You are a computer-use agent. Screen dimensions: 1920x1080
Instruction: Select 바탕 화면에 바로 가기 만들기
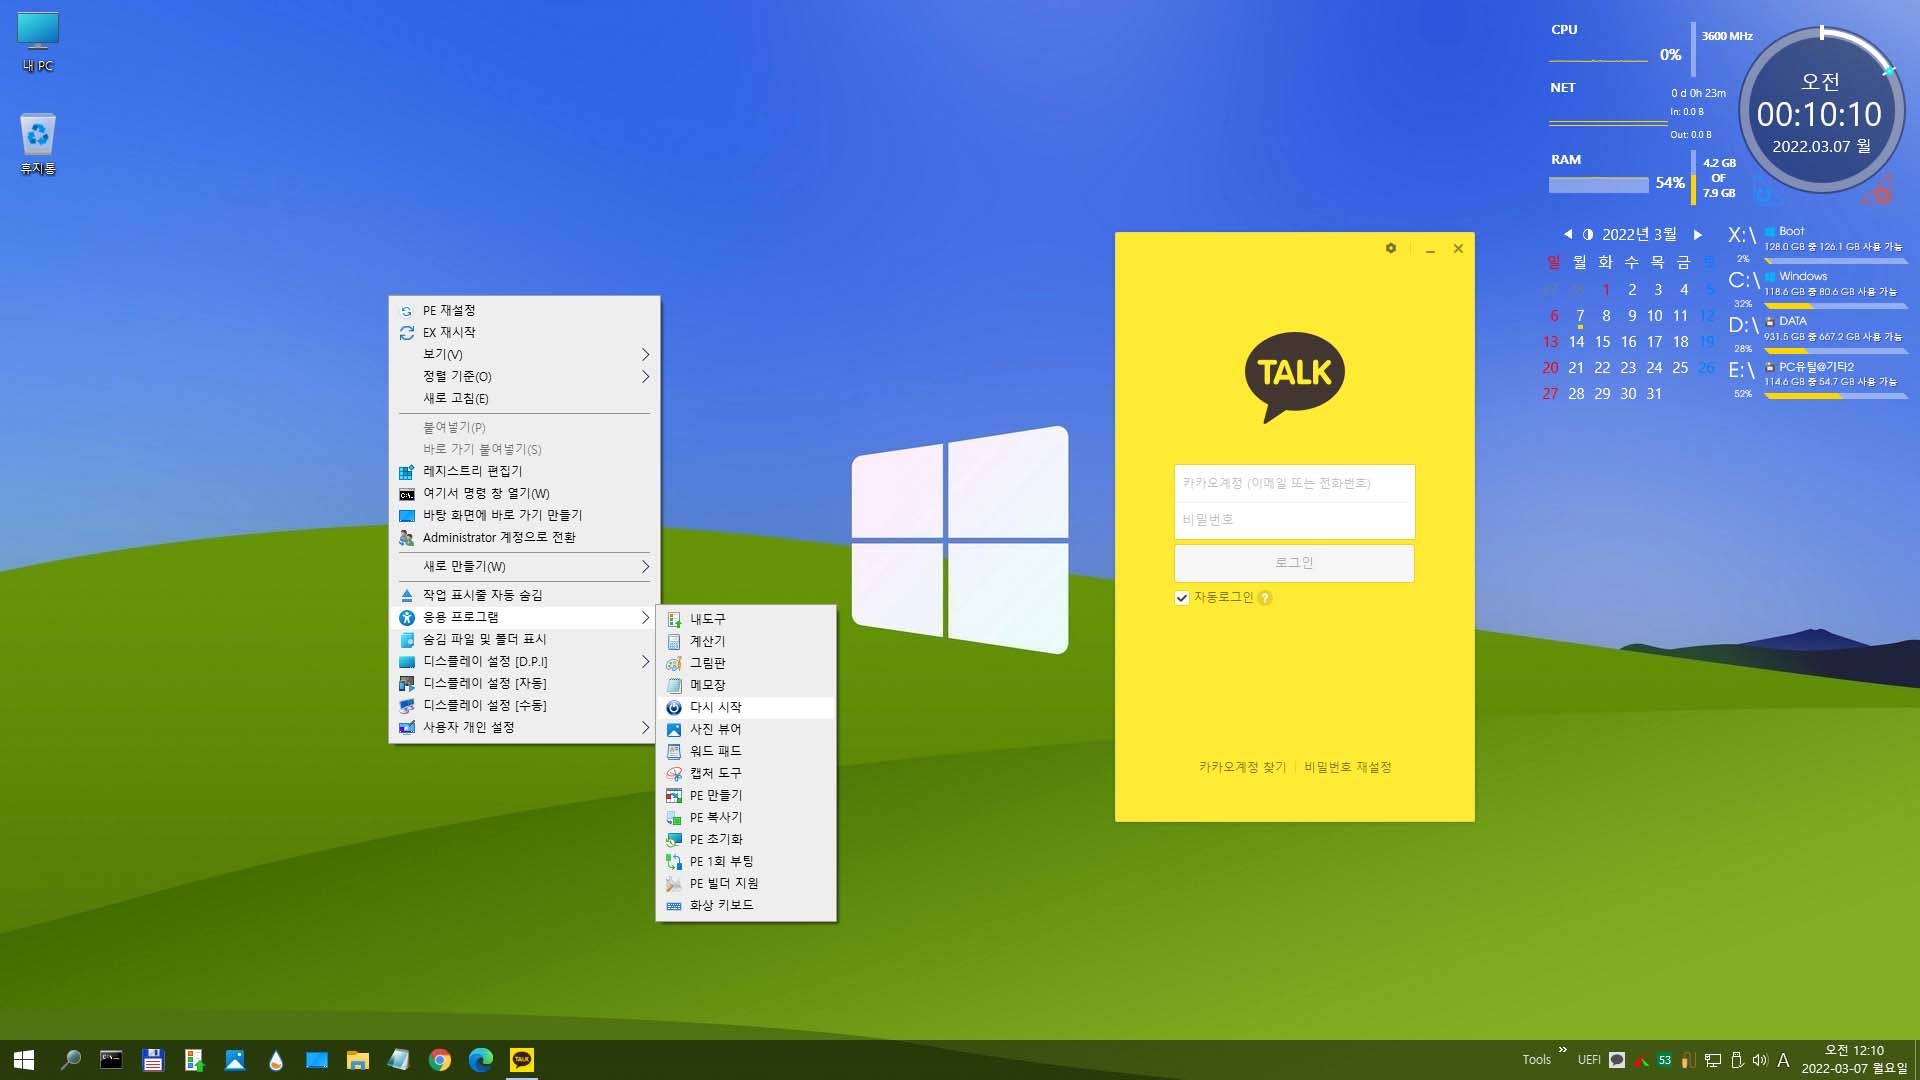point(524,515)
